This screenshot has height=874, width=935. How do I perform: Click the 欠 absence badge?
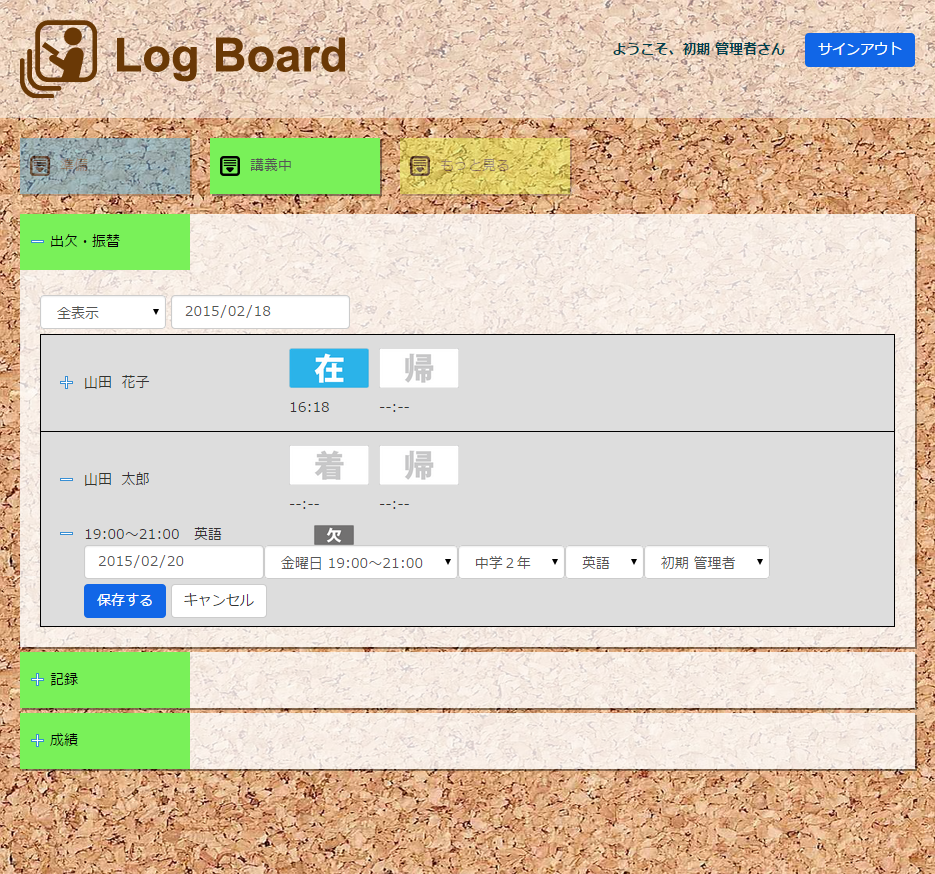pos(333,535)
